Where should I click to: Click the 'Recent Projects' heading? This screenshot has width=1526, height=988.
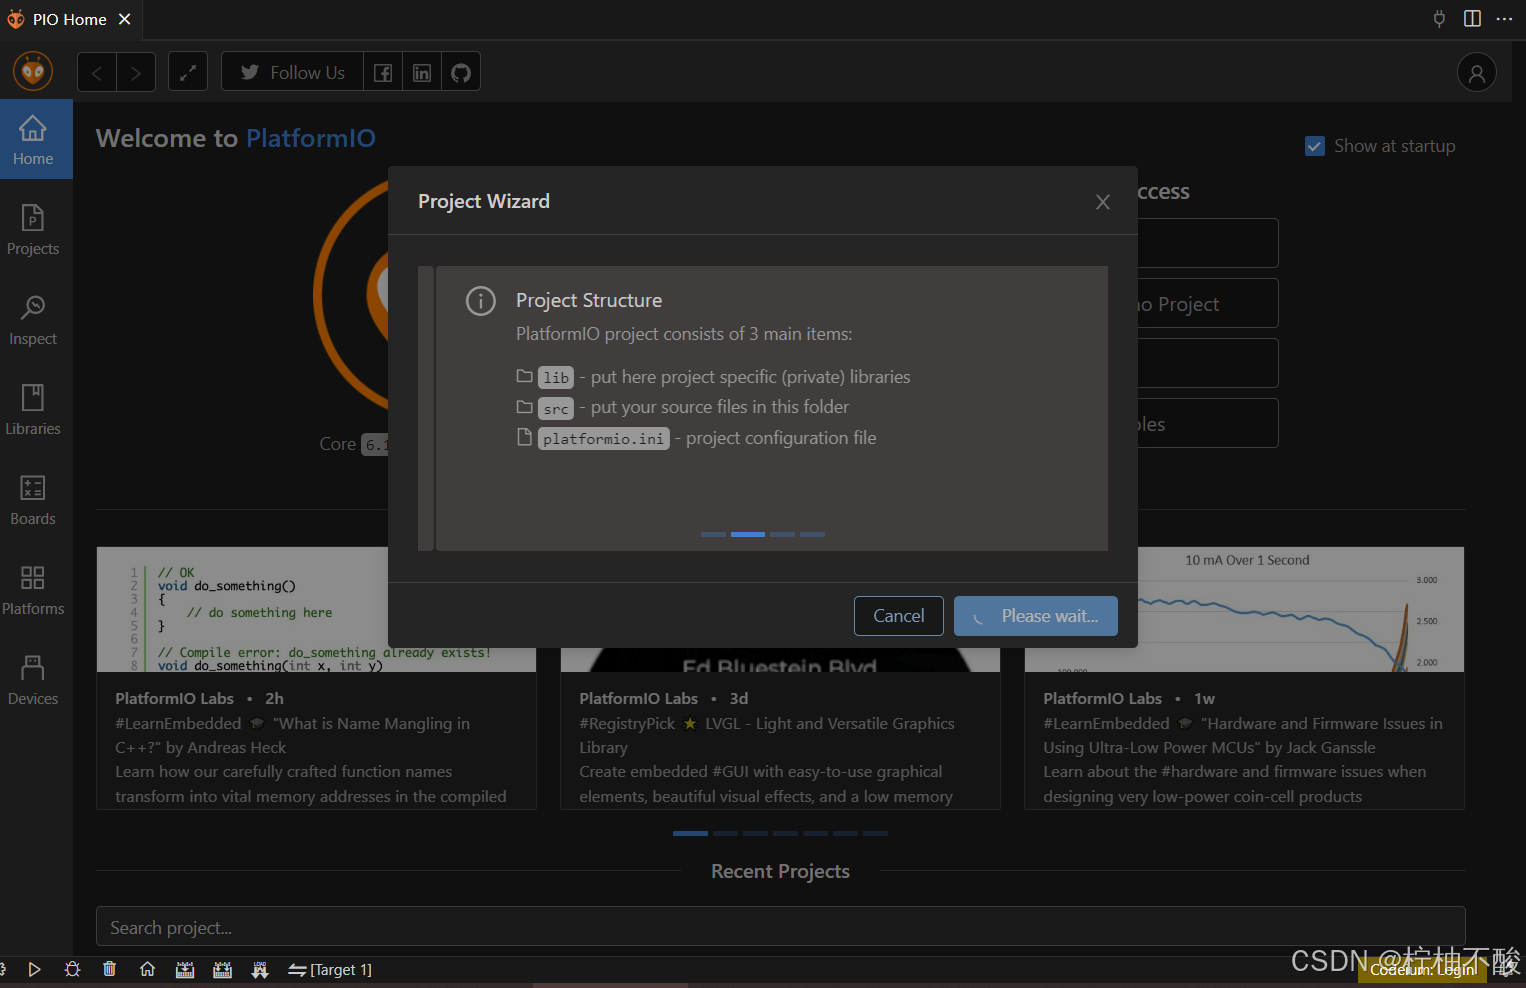(x=780, y=871)
